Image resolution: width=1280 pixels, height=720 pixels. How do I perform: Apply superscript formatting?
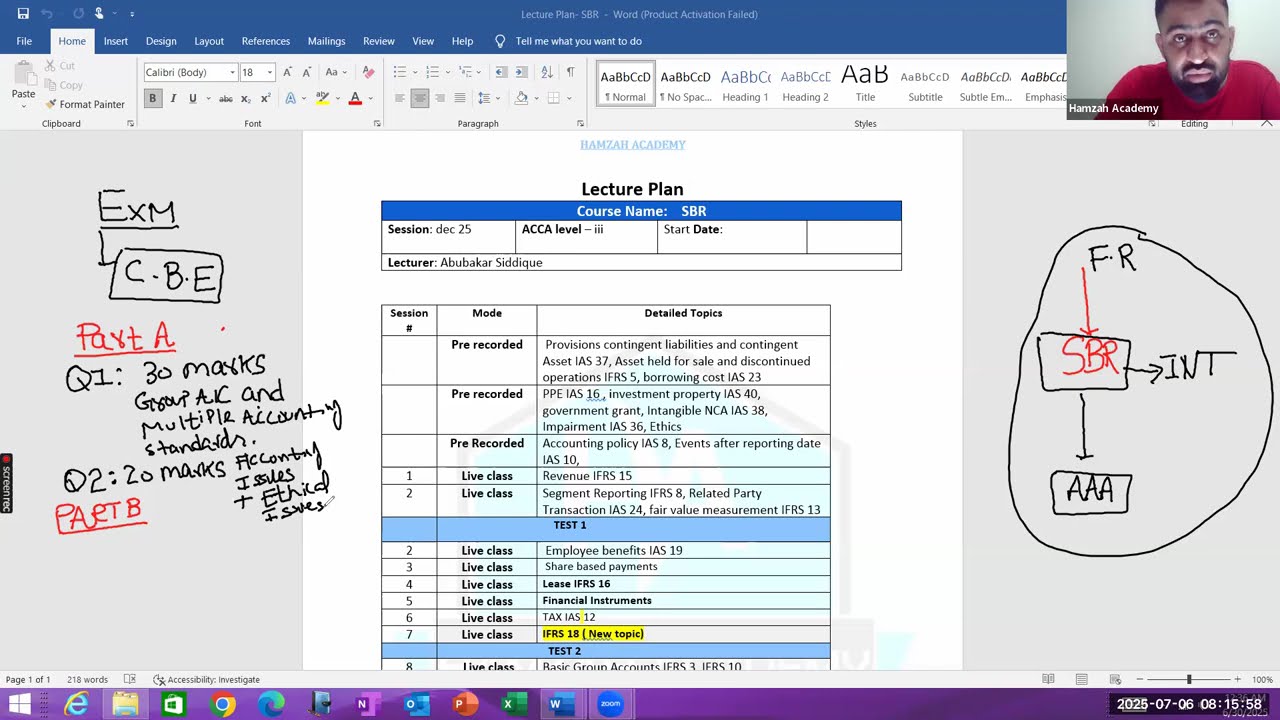[x=265, y=98]
